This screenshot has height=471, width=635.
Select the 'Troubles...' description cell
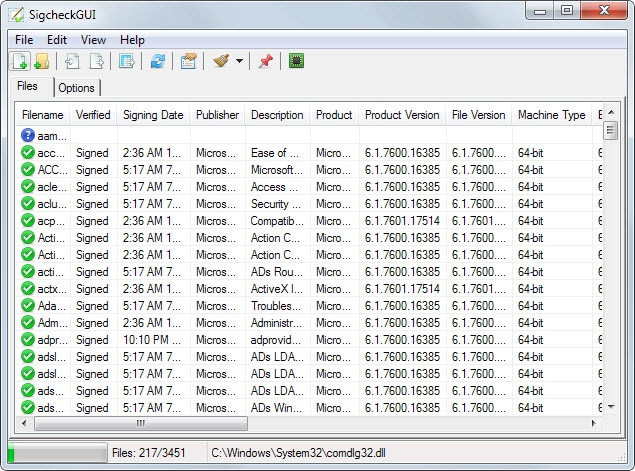(x=276, y=306)
